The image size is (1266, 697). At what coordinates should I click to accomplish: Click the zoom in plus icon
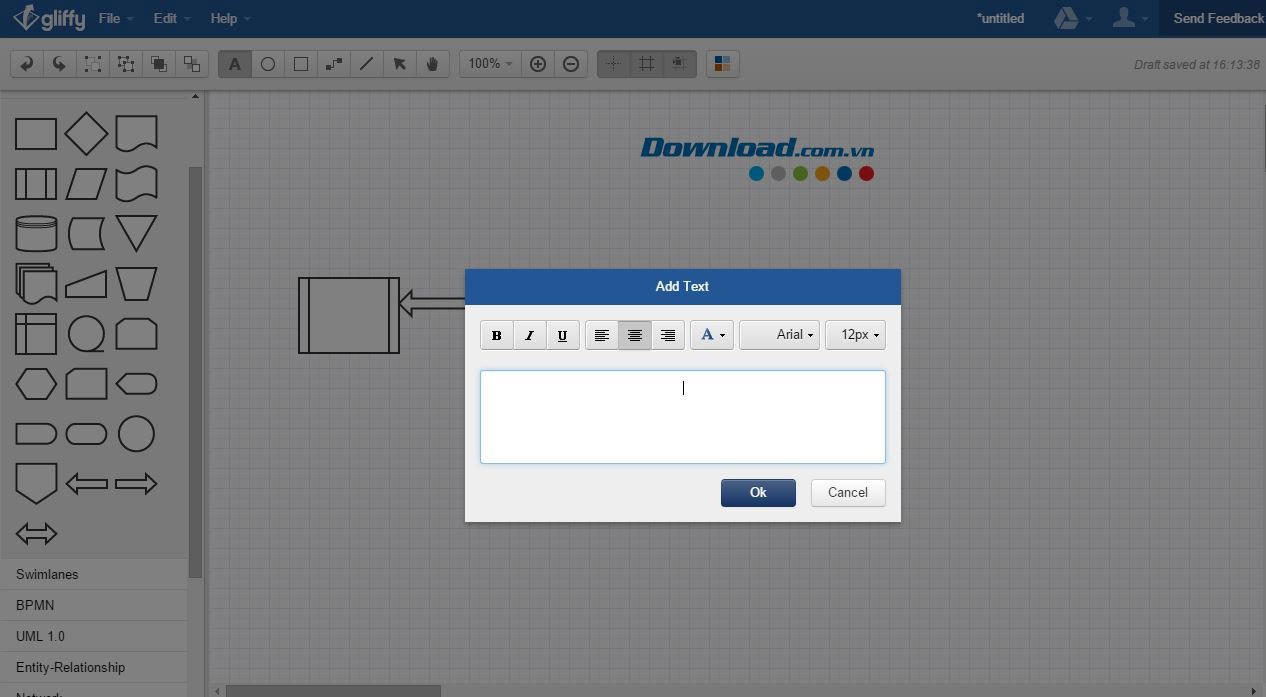(x=538, y=64)
